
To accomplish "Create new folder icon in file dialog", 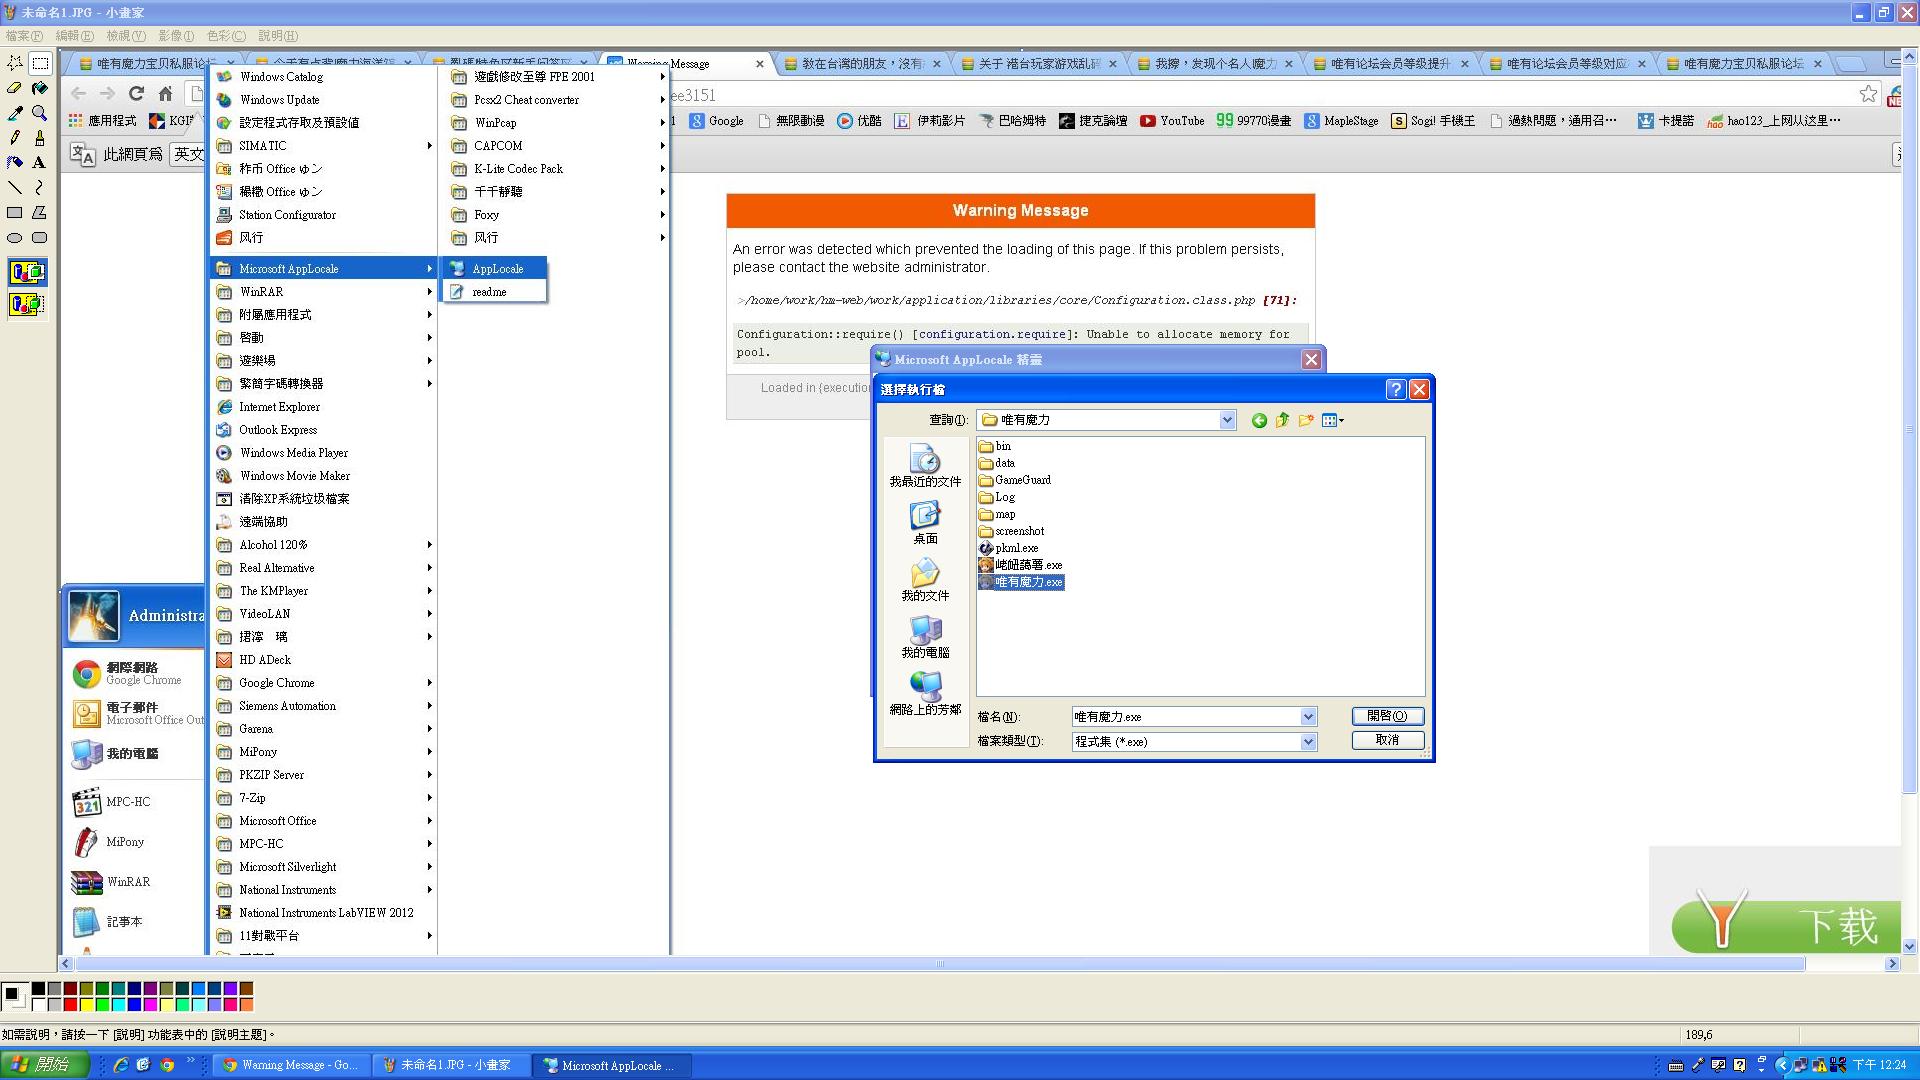I will pos(1306,421).
